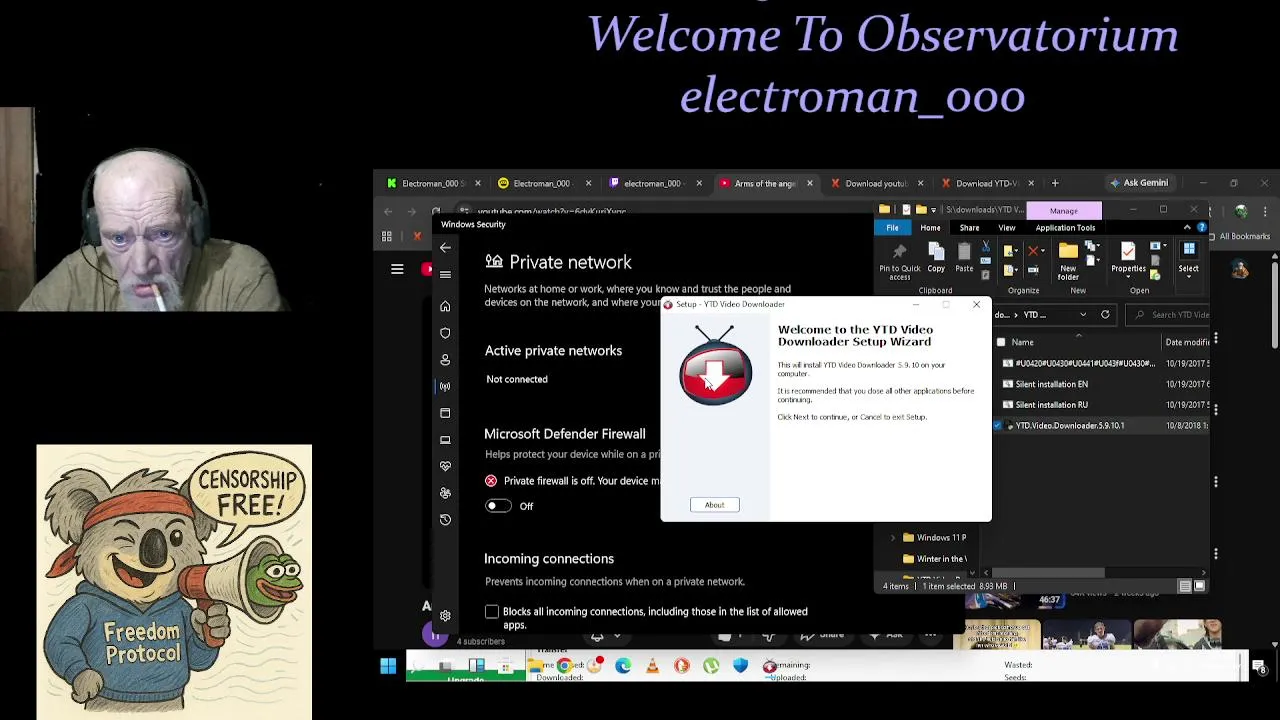The width and height of the screenshot is (1280, 720).
Task: Open Properties in Explorer ribbon
Action: [1128, 258]
